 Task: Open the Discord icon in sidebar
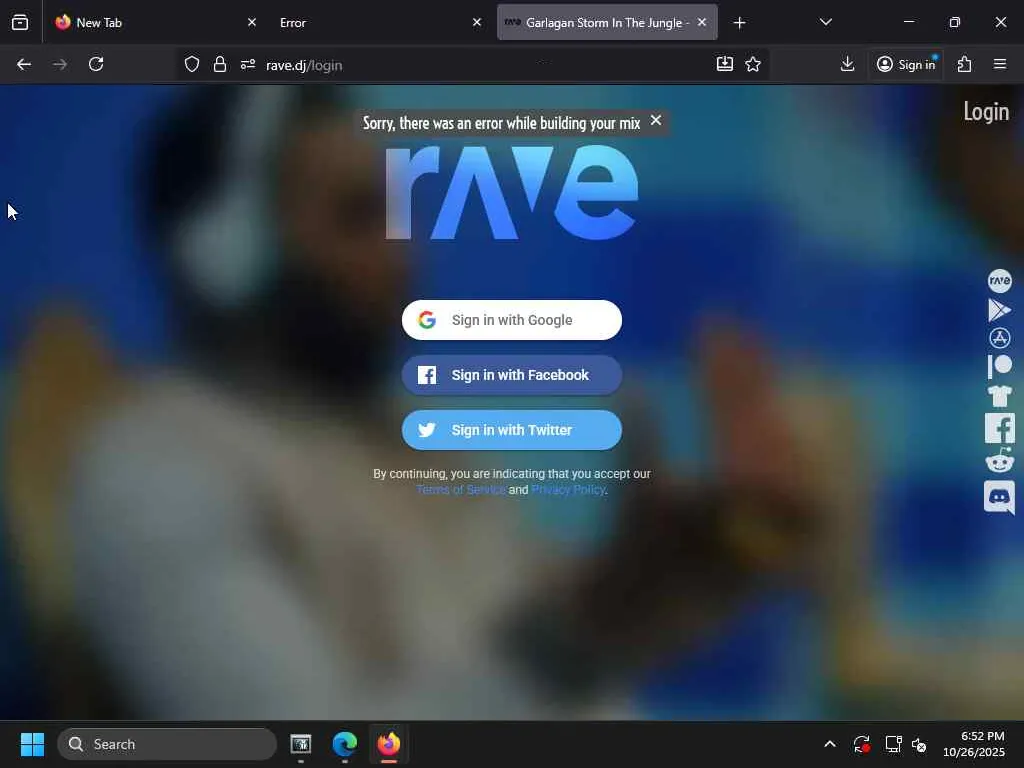(1000, 498)
